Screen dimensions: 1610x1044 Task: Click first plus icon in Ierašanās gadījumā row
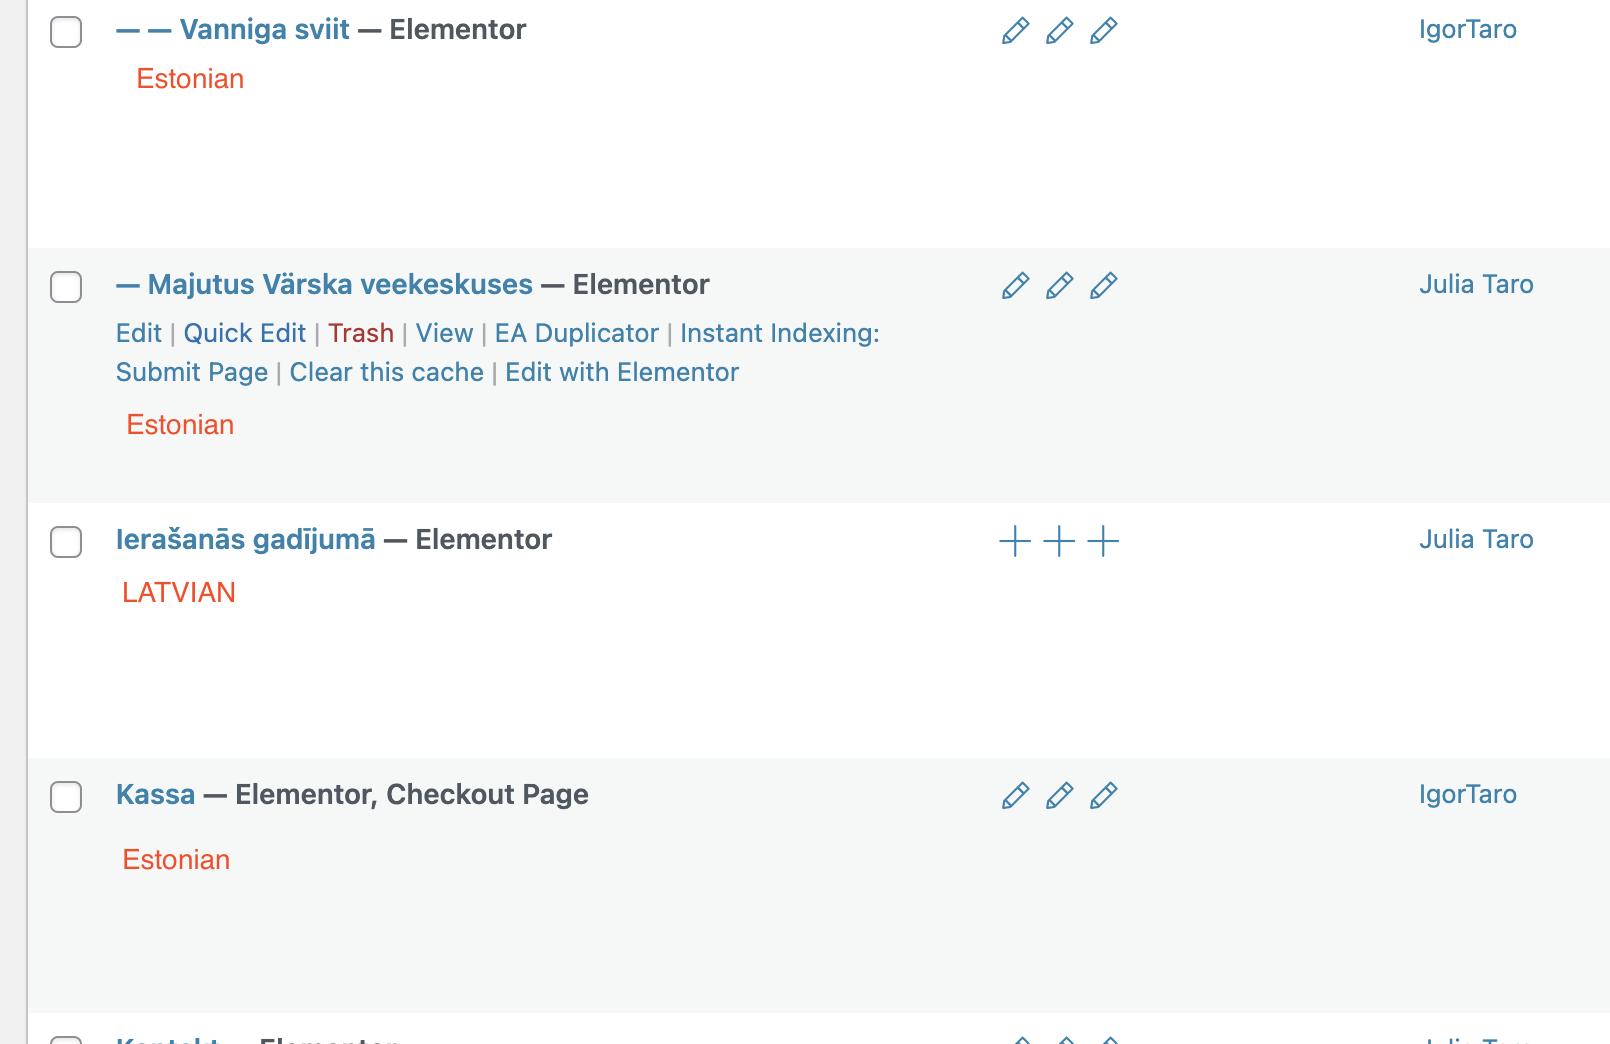(x=1015, y=541)
